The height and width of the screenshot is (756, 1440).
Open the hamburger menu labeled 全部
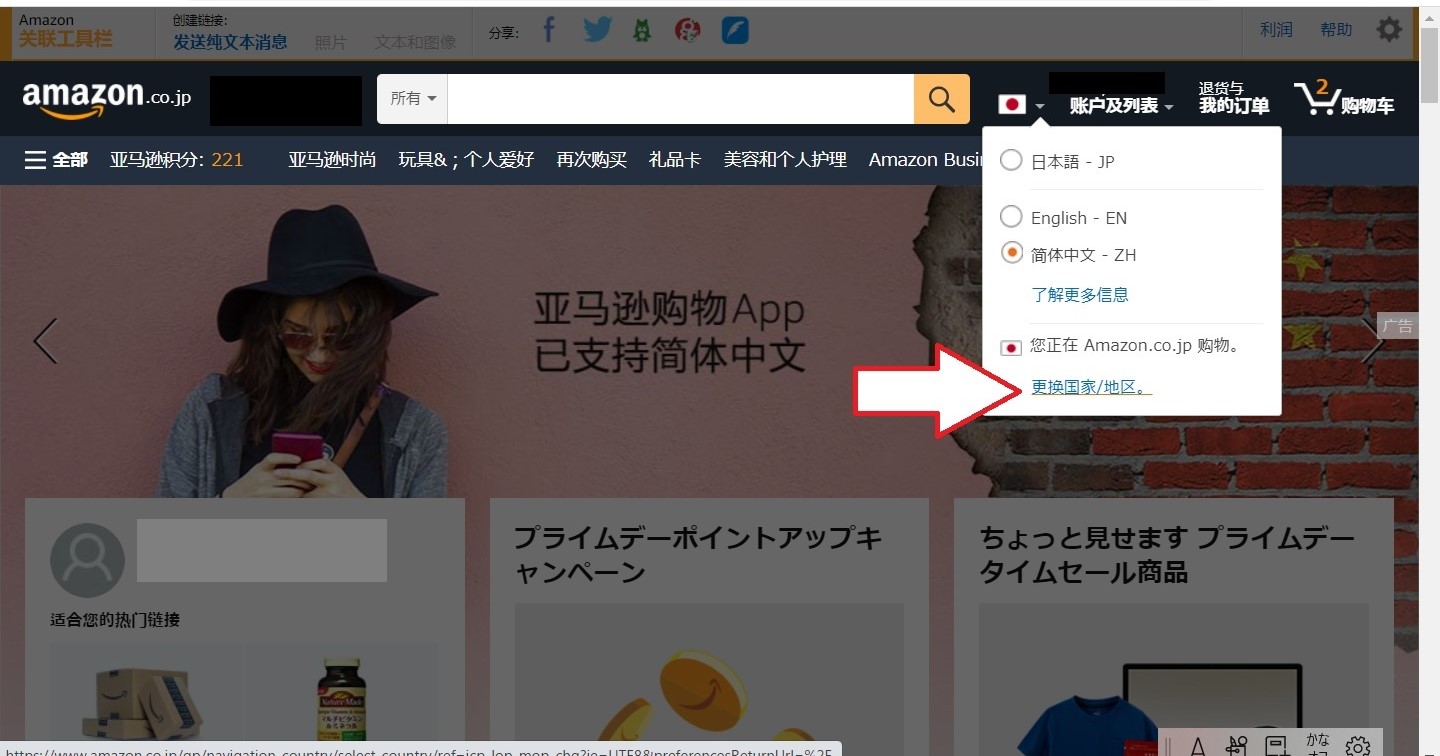pos(56,160)
